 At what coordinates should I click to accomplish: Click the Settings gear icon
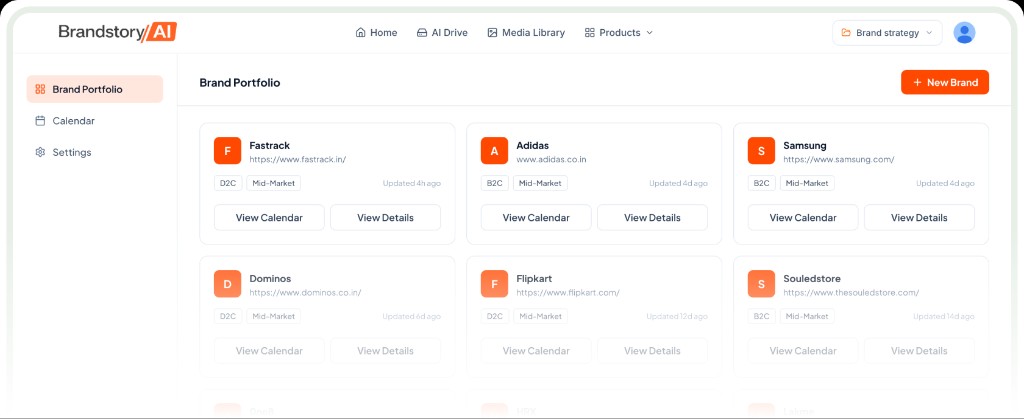click(40, 152)
